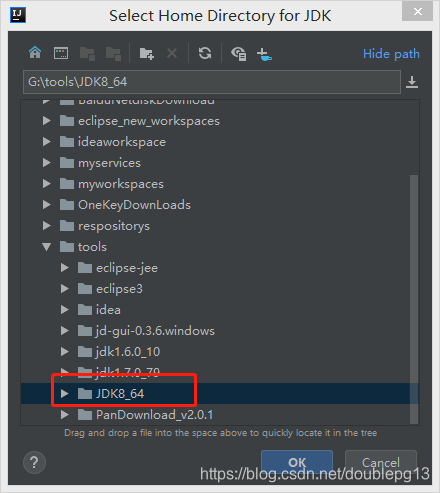Select the myworkspaces folder name
Viewport: 440px width, 493px height.
click(121, 184)
